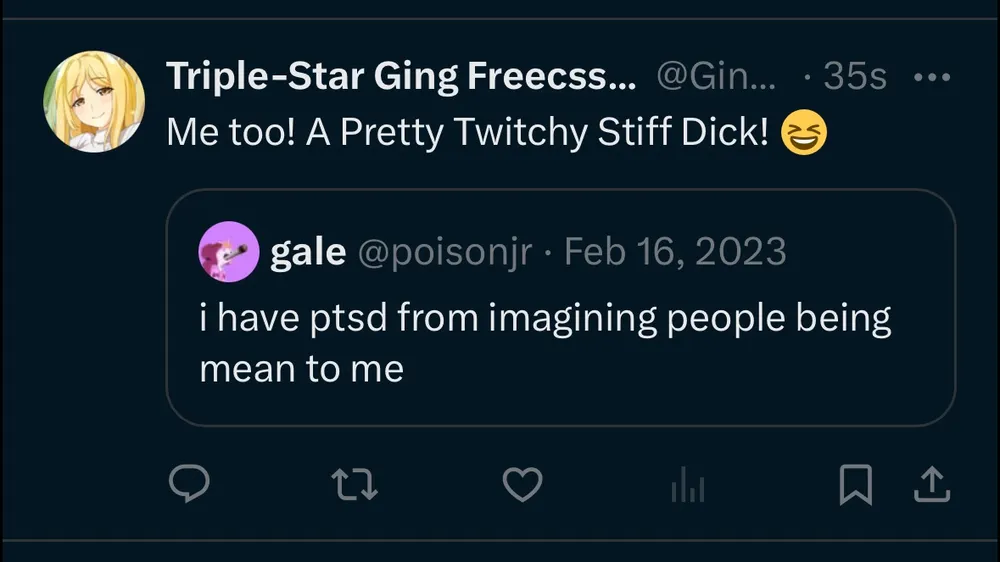Share the tweet via upload arrow icon
Screen dimensions: 1000x562
[931, 485]
